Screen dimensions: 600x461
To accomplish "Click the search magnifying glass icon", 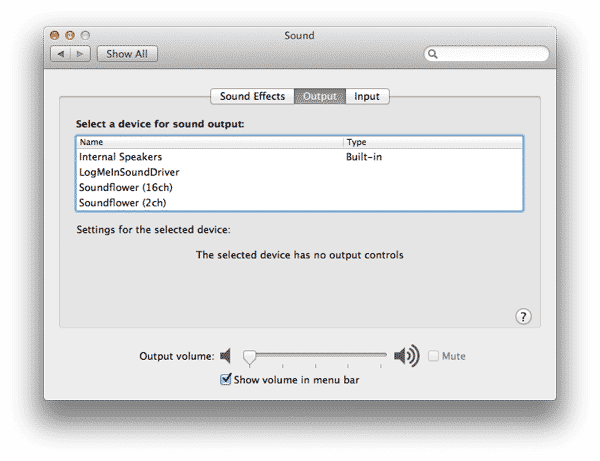I will 434,54.
